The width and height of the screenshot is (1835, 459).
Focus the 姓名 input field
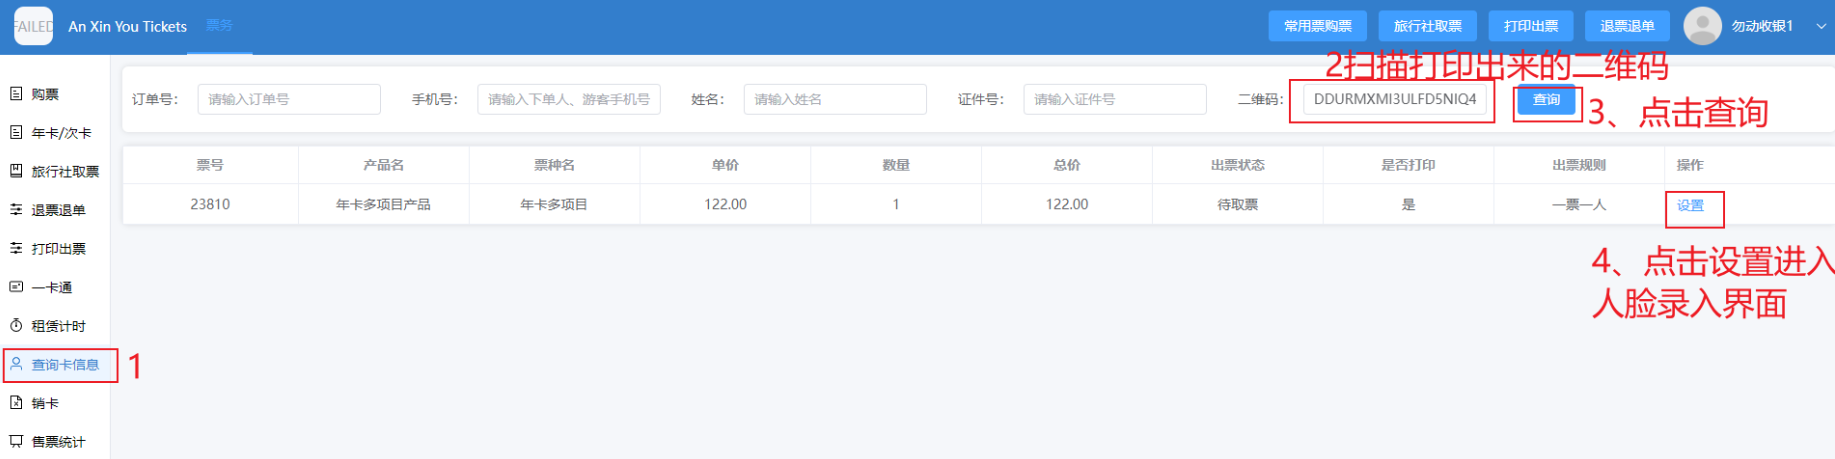(x=835, y=99)
